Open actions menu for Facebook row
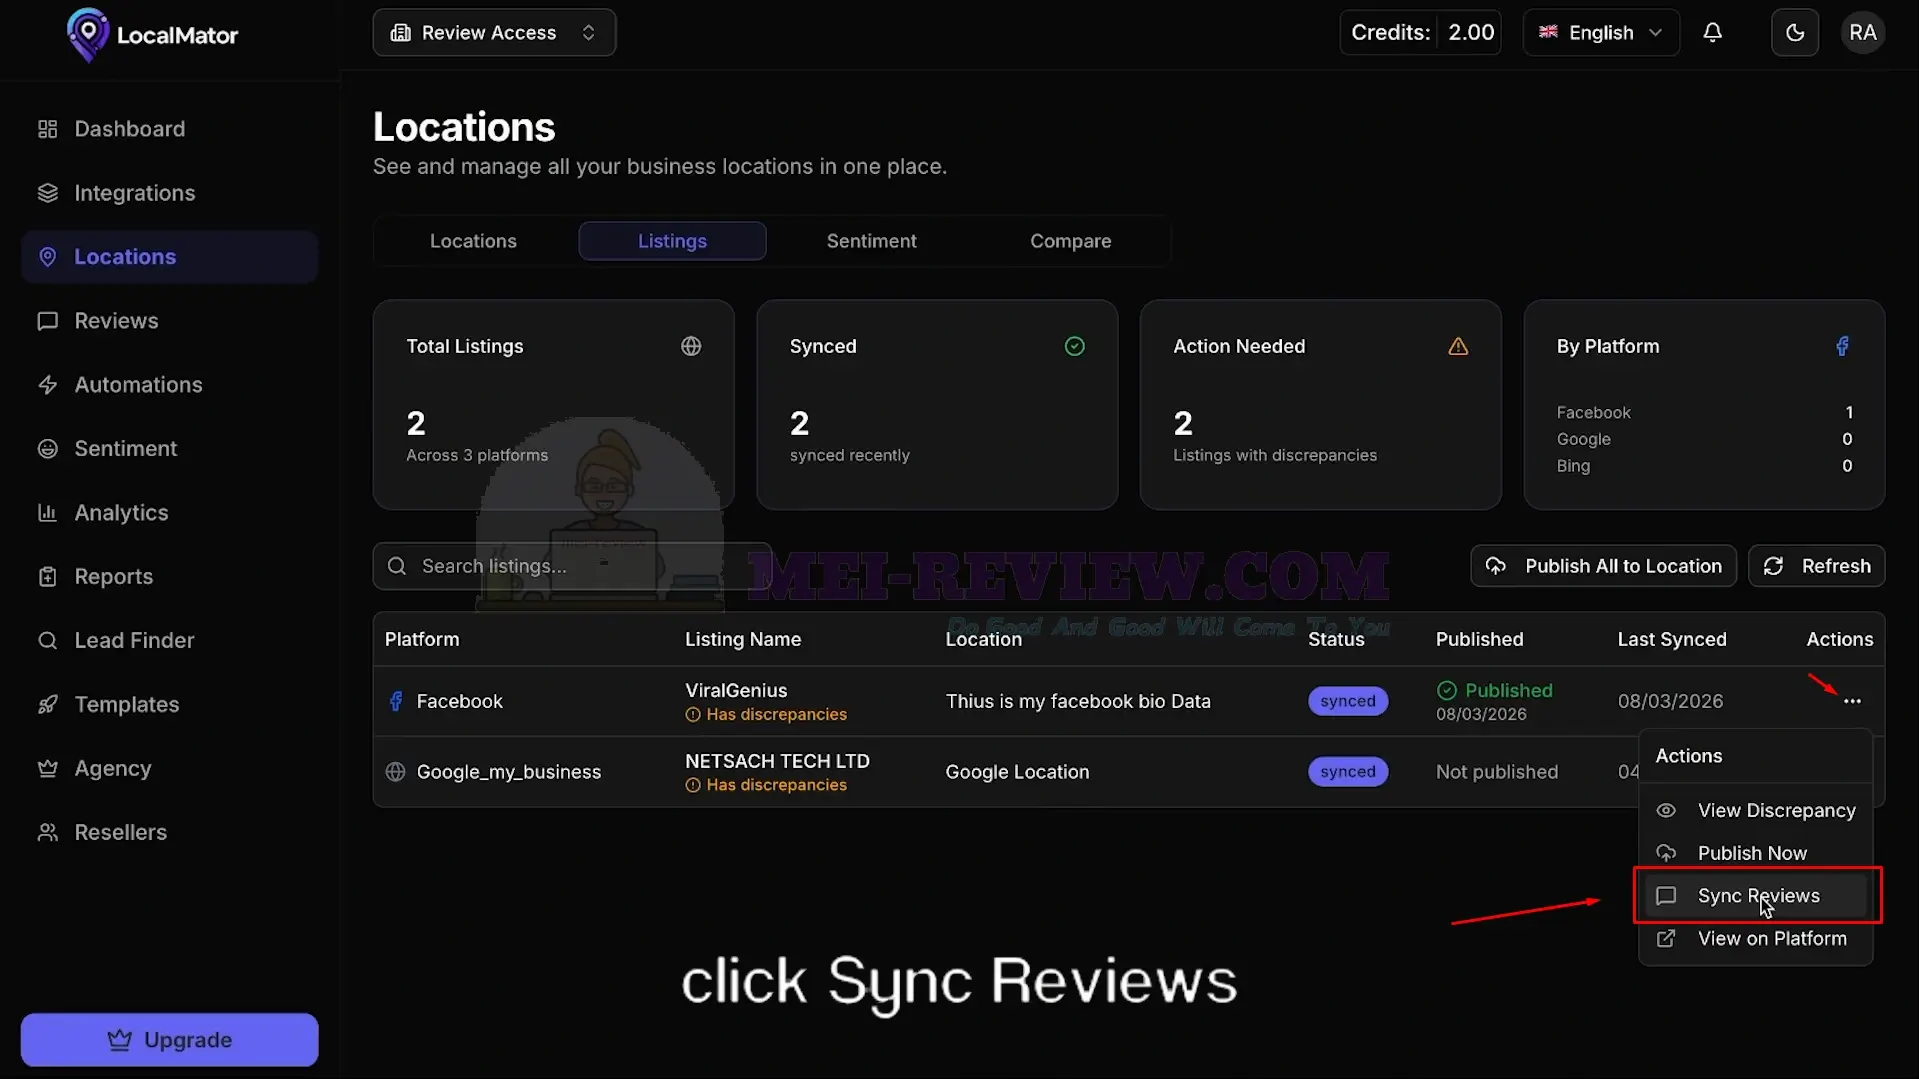 tap(1852, 701)
